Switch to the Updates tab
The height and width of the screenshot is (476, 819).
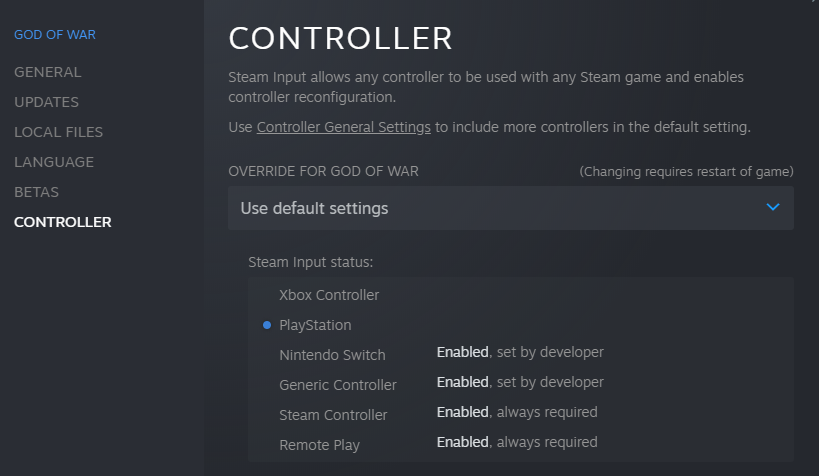(x=46, y=102)
